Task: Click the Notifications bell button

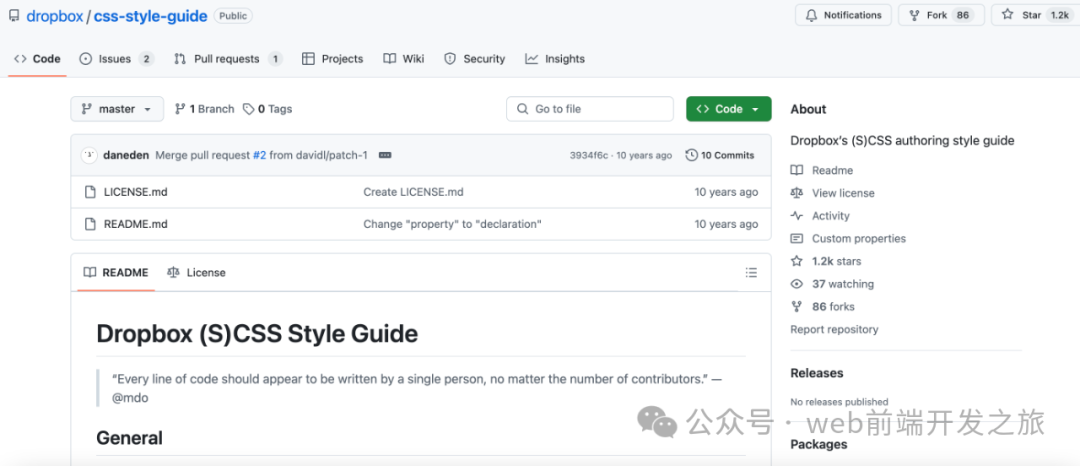Action: 842,15
